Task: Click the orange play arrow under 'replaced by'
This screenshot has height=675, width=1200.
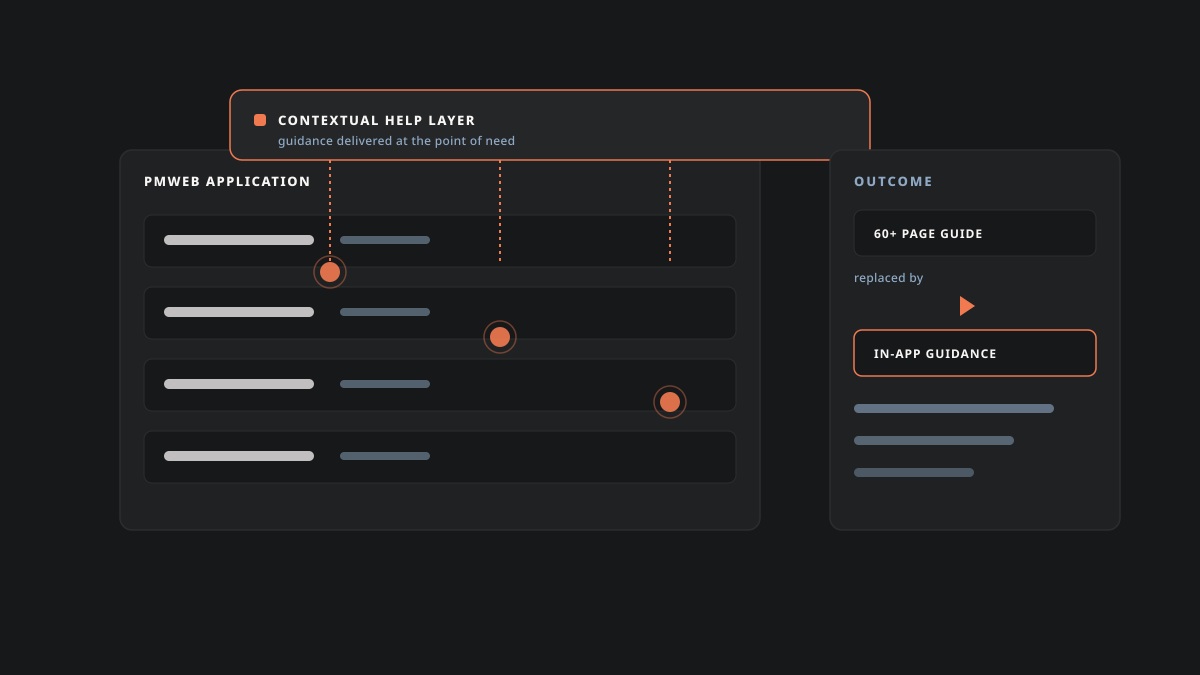Action: (x=967, y=306)
